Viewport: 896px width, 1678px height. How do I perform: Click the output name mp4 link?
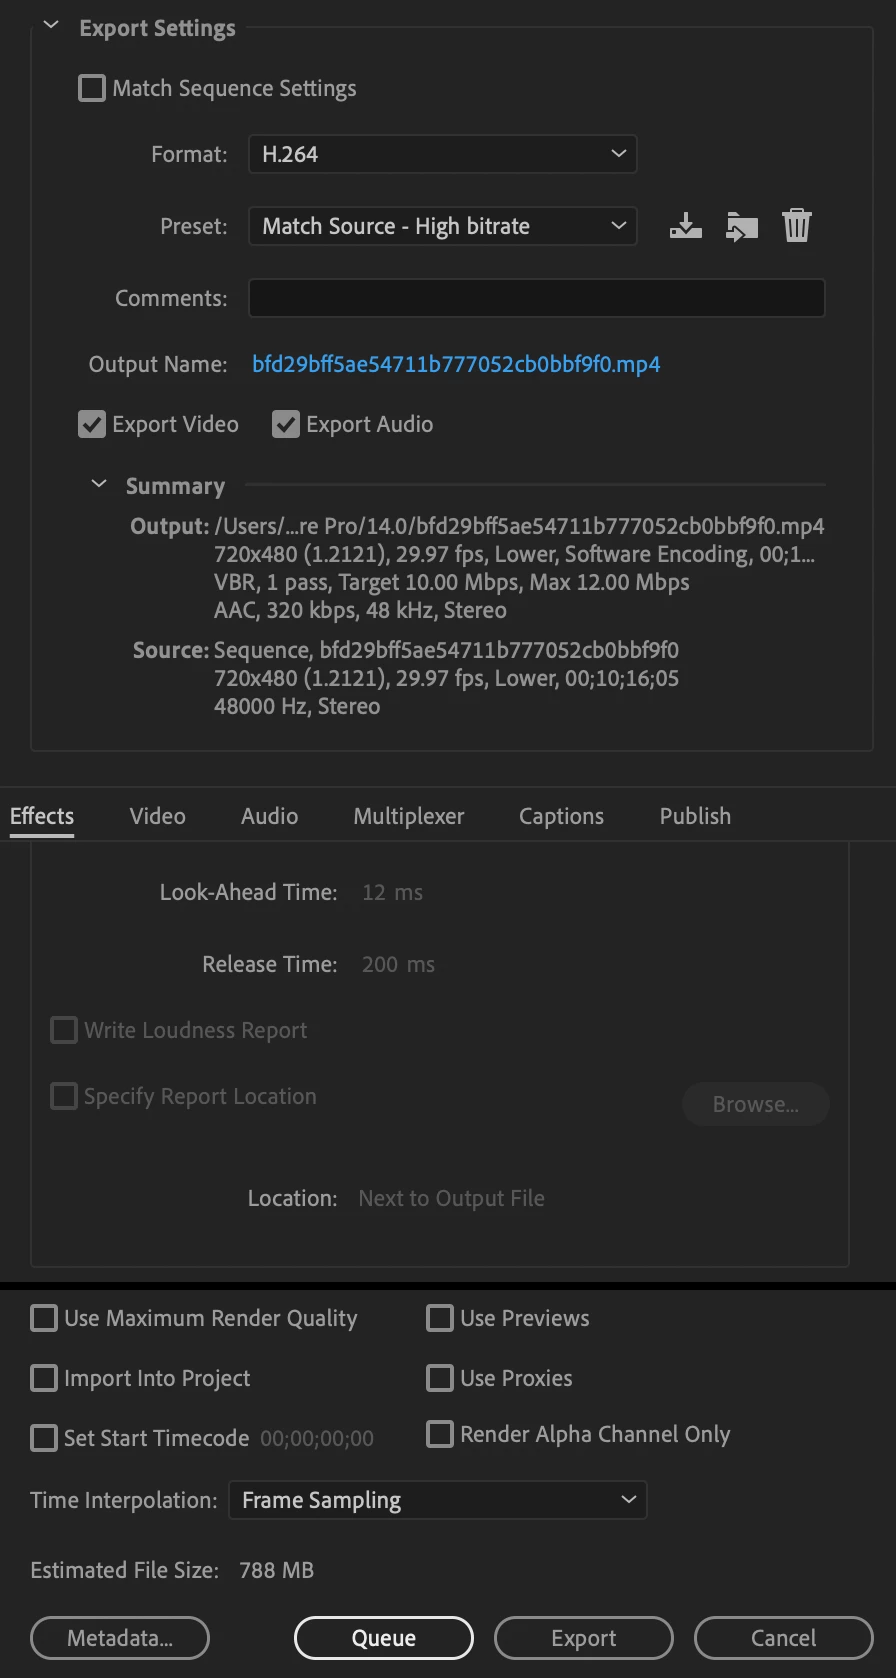point(456,364)
